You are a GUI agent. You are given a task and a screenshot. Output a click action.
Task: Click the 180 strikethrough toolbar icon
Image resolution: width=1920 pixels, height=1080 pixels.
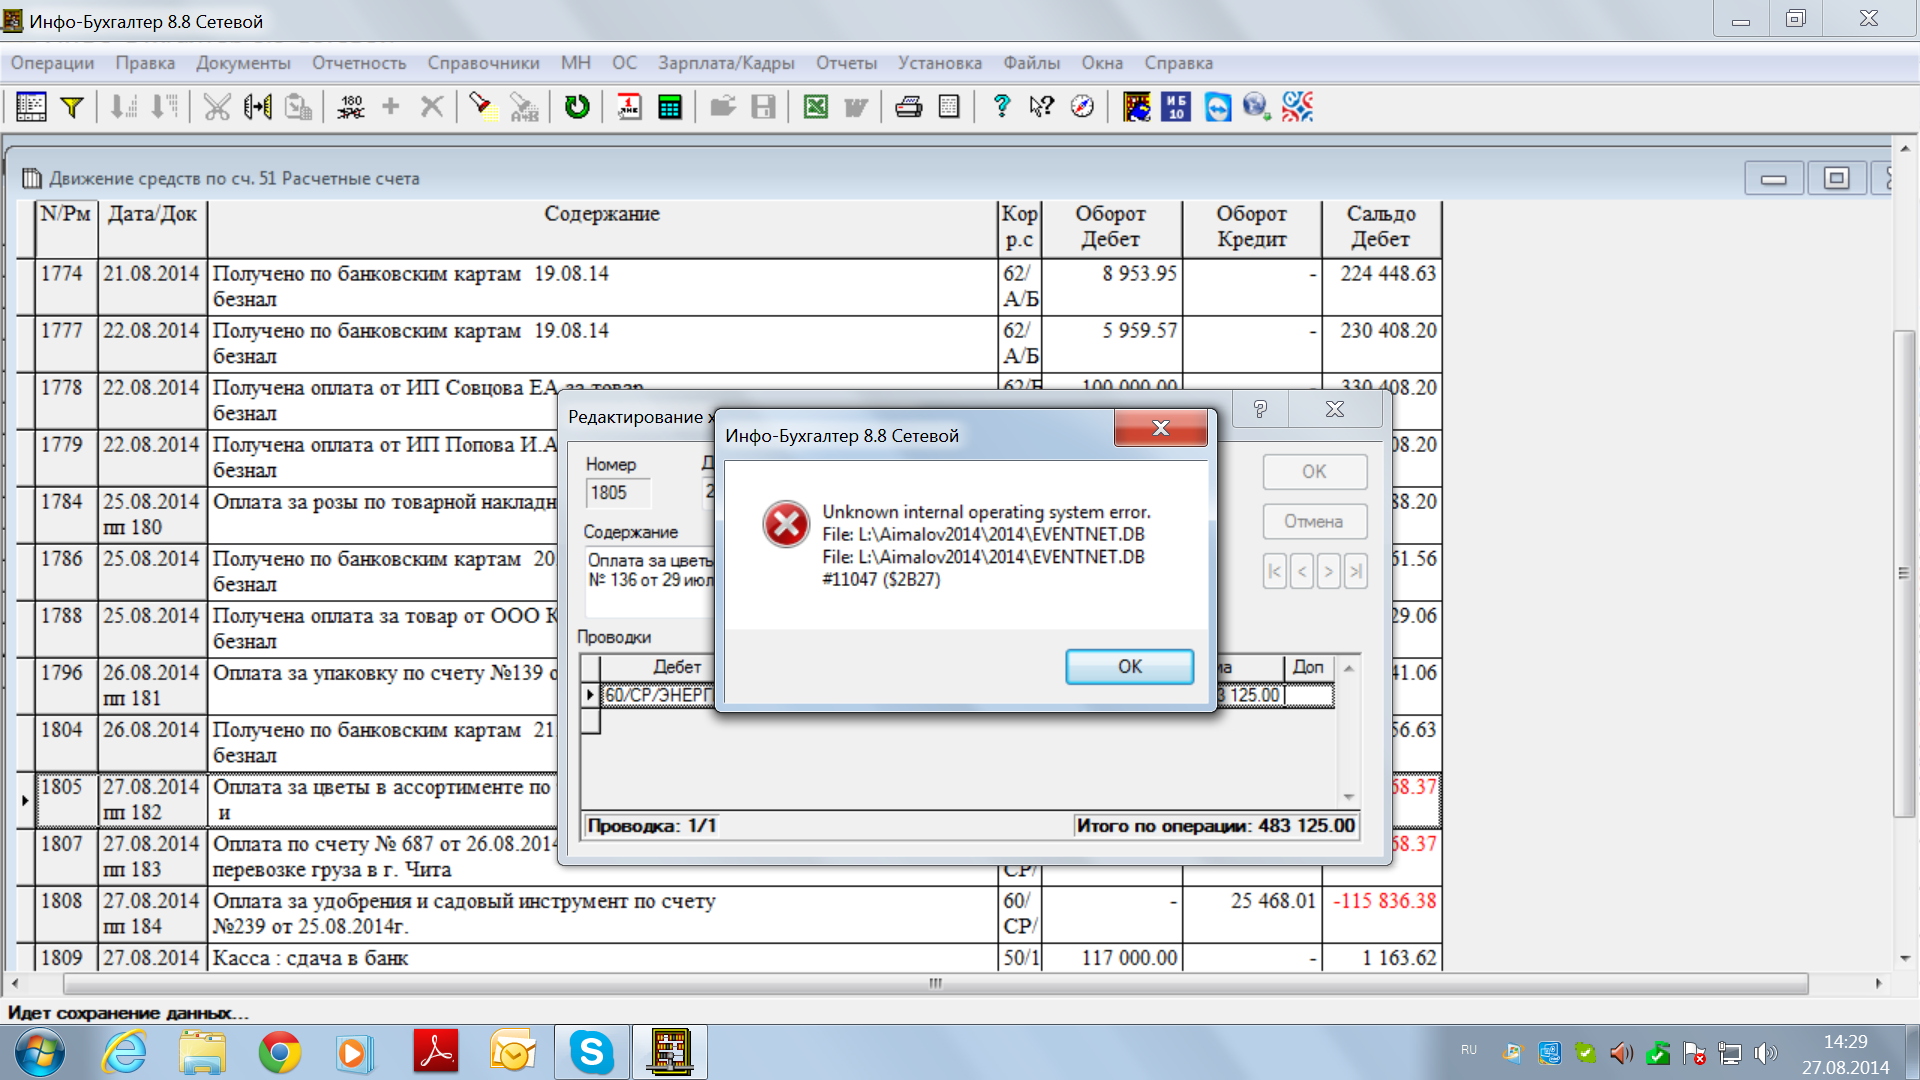click(351, 106)
